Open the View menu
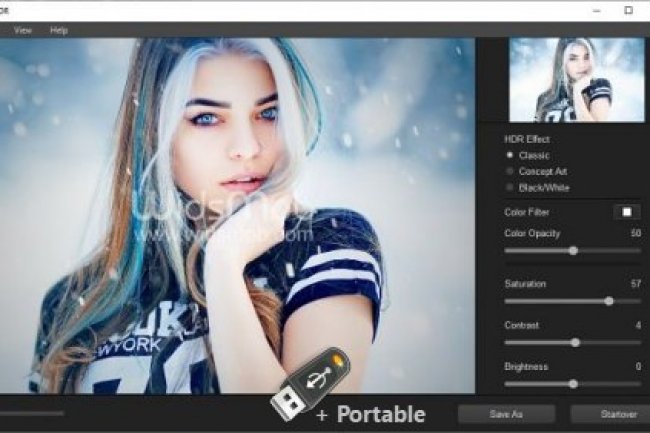Screen dimensions: 650x433 coord(23,30)
